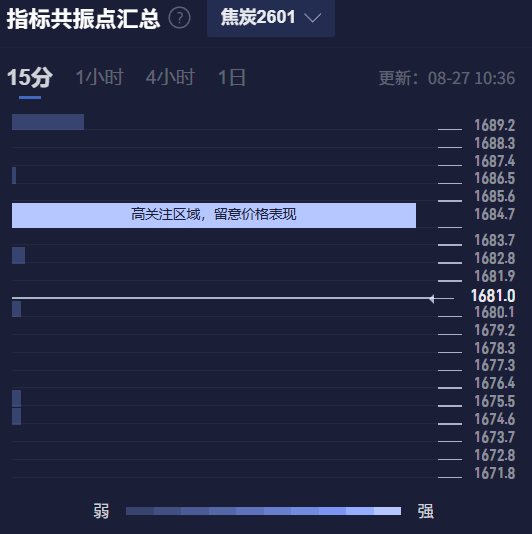Click the small bar at 1686.5 level
Screen dimensions: 532x534
tap(14, 175)
